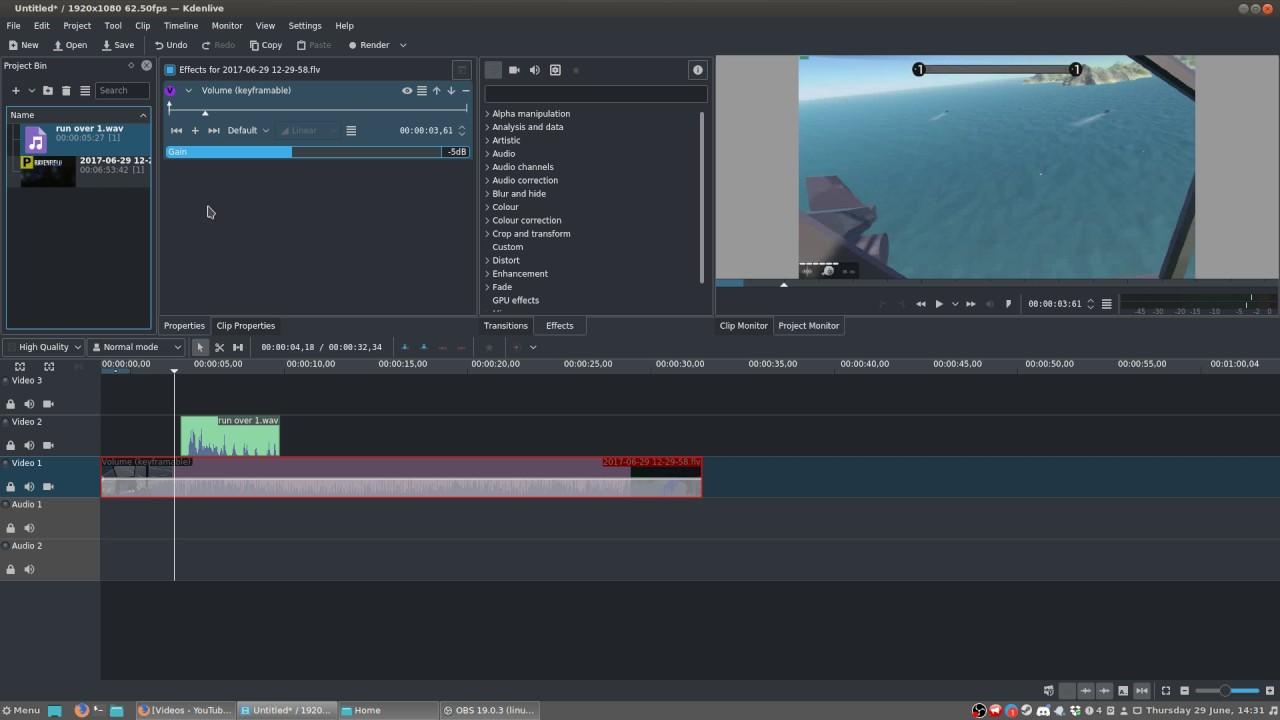Lock the Video 3 track

(x=11, y=404)
